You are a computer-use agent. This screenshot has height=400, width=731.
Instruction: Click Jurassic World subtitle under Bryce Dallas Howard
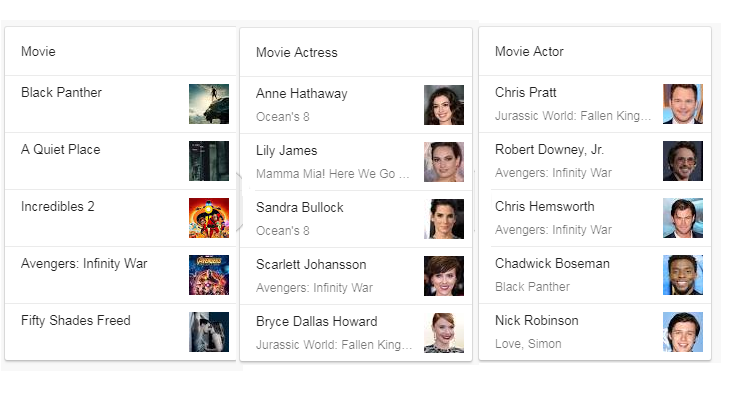pyautogui.click(x=334, y=345)
